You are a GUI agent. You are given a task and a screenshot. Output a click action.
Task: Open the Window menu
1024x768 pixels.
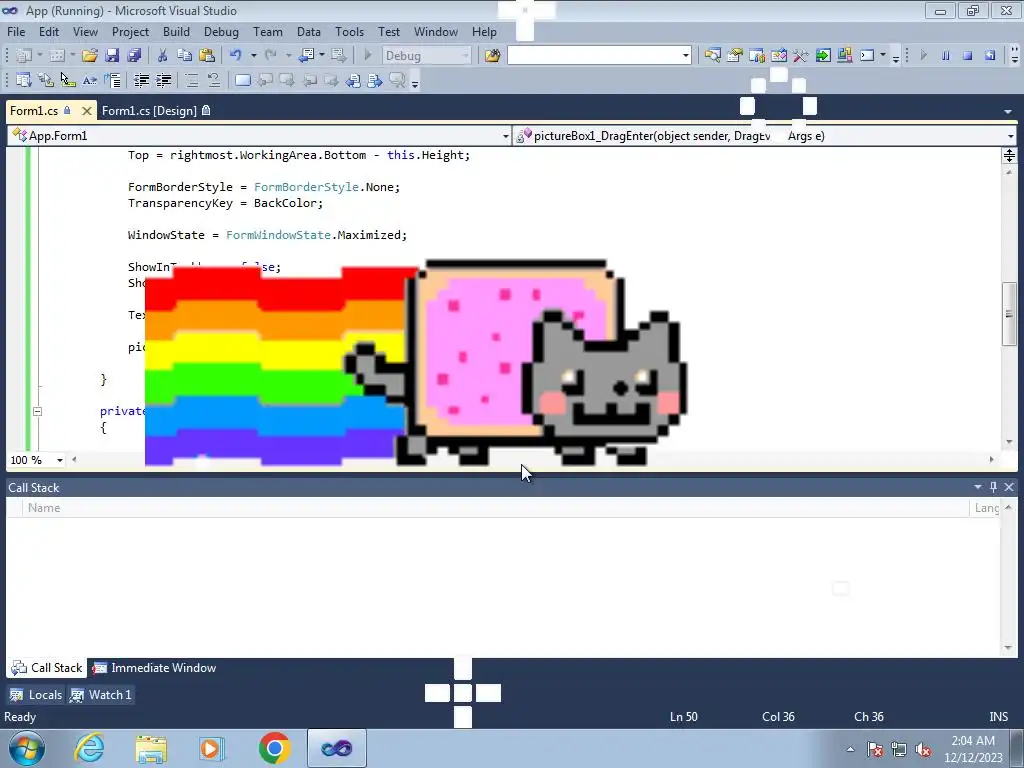coord(436,31)
